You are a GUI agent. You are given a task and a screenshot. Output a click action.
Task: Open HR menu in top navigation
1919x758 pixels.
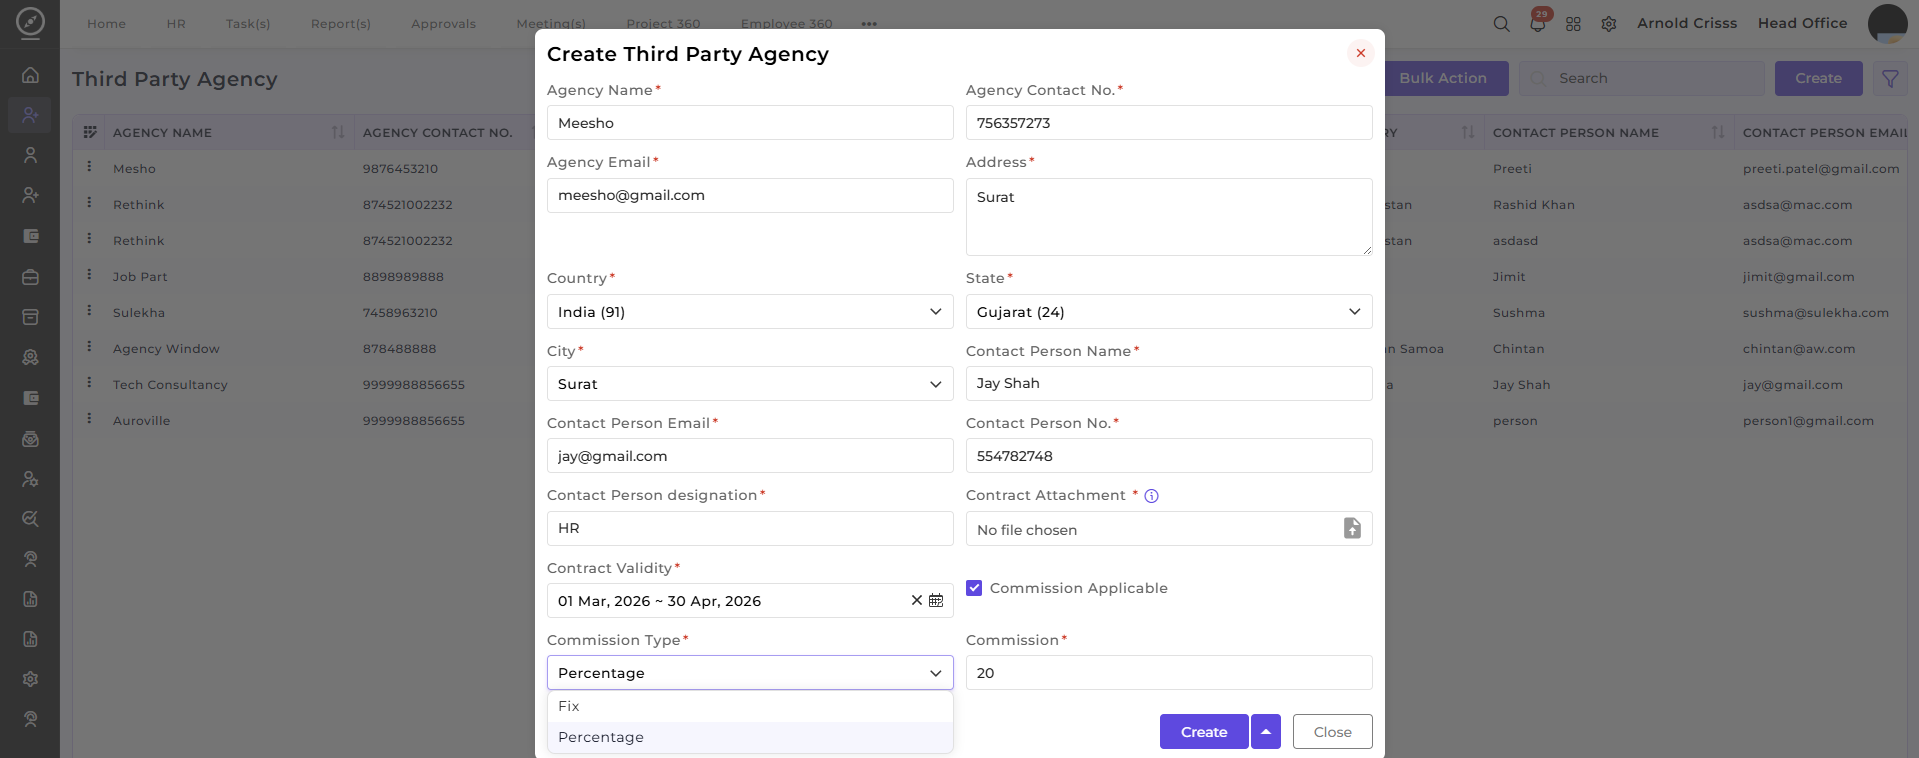[176, 24]
